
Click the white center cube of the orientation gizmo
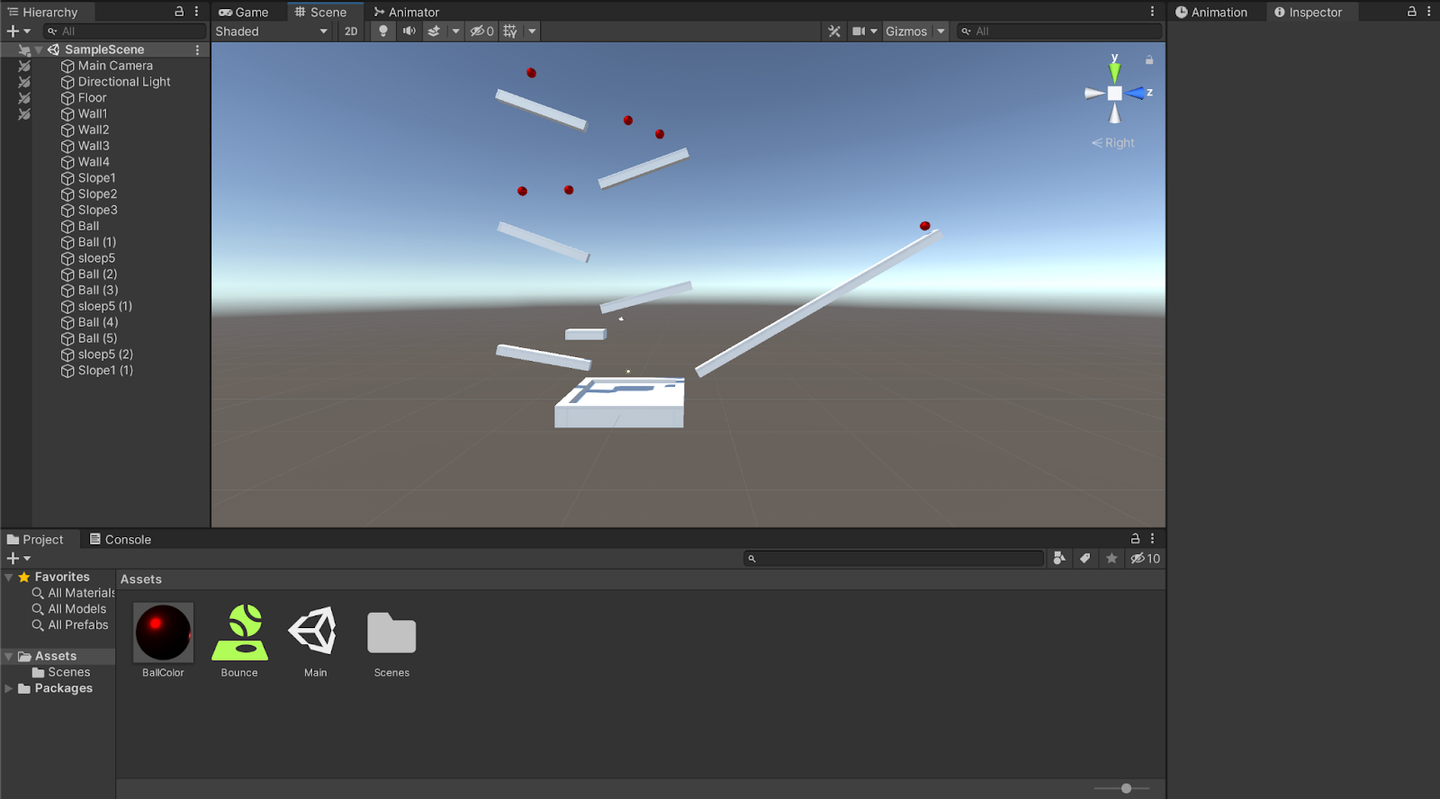pos(1114,93)
